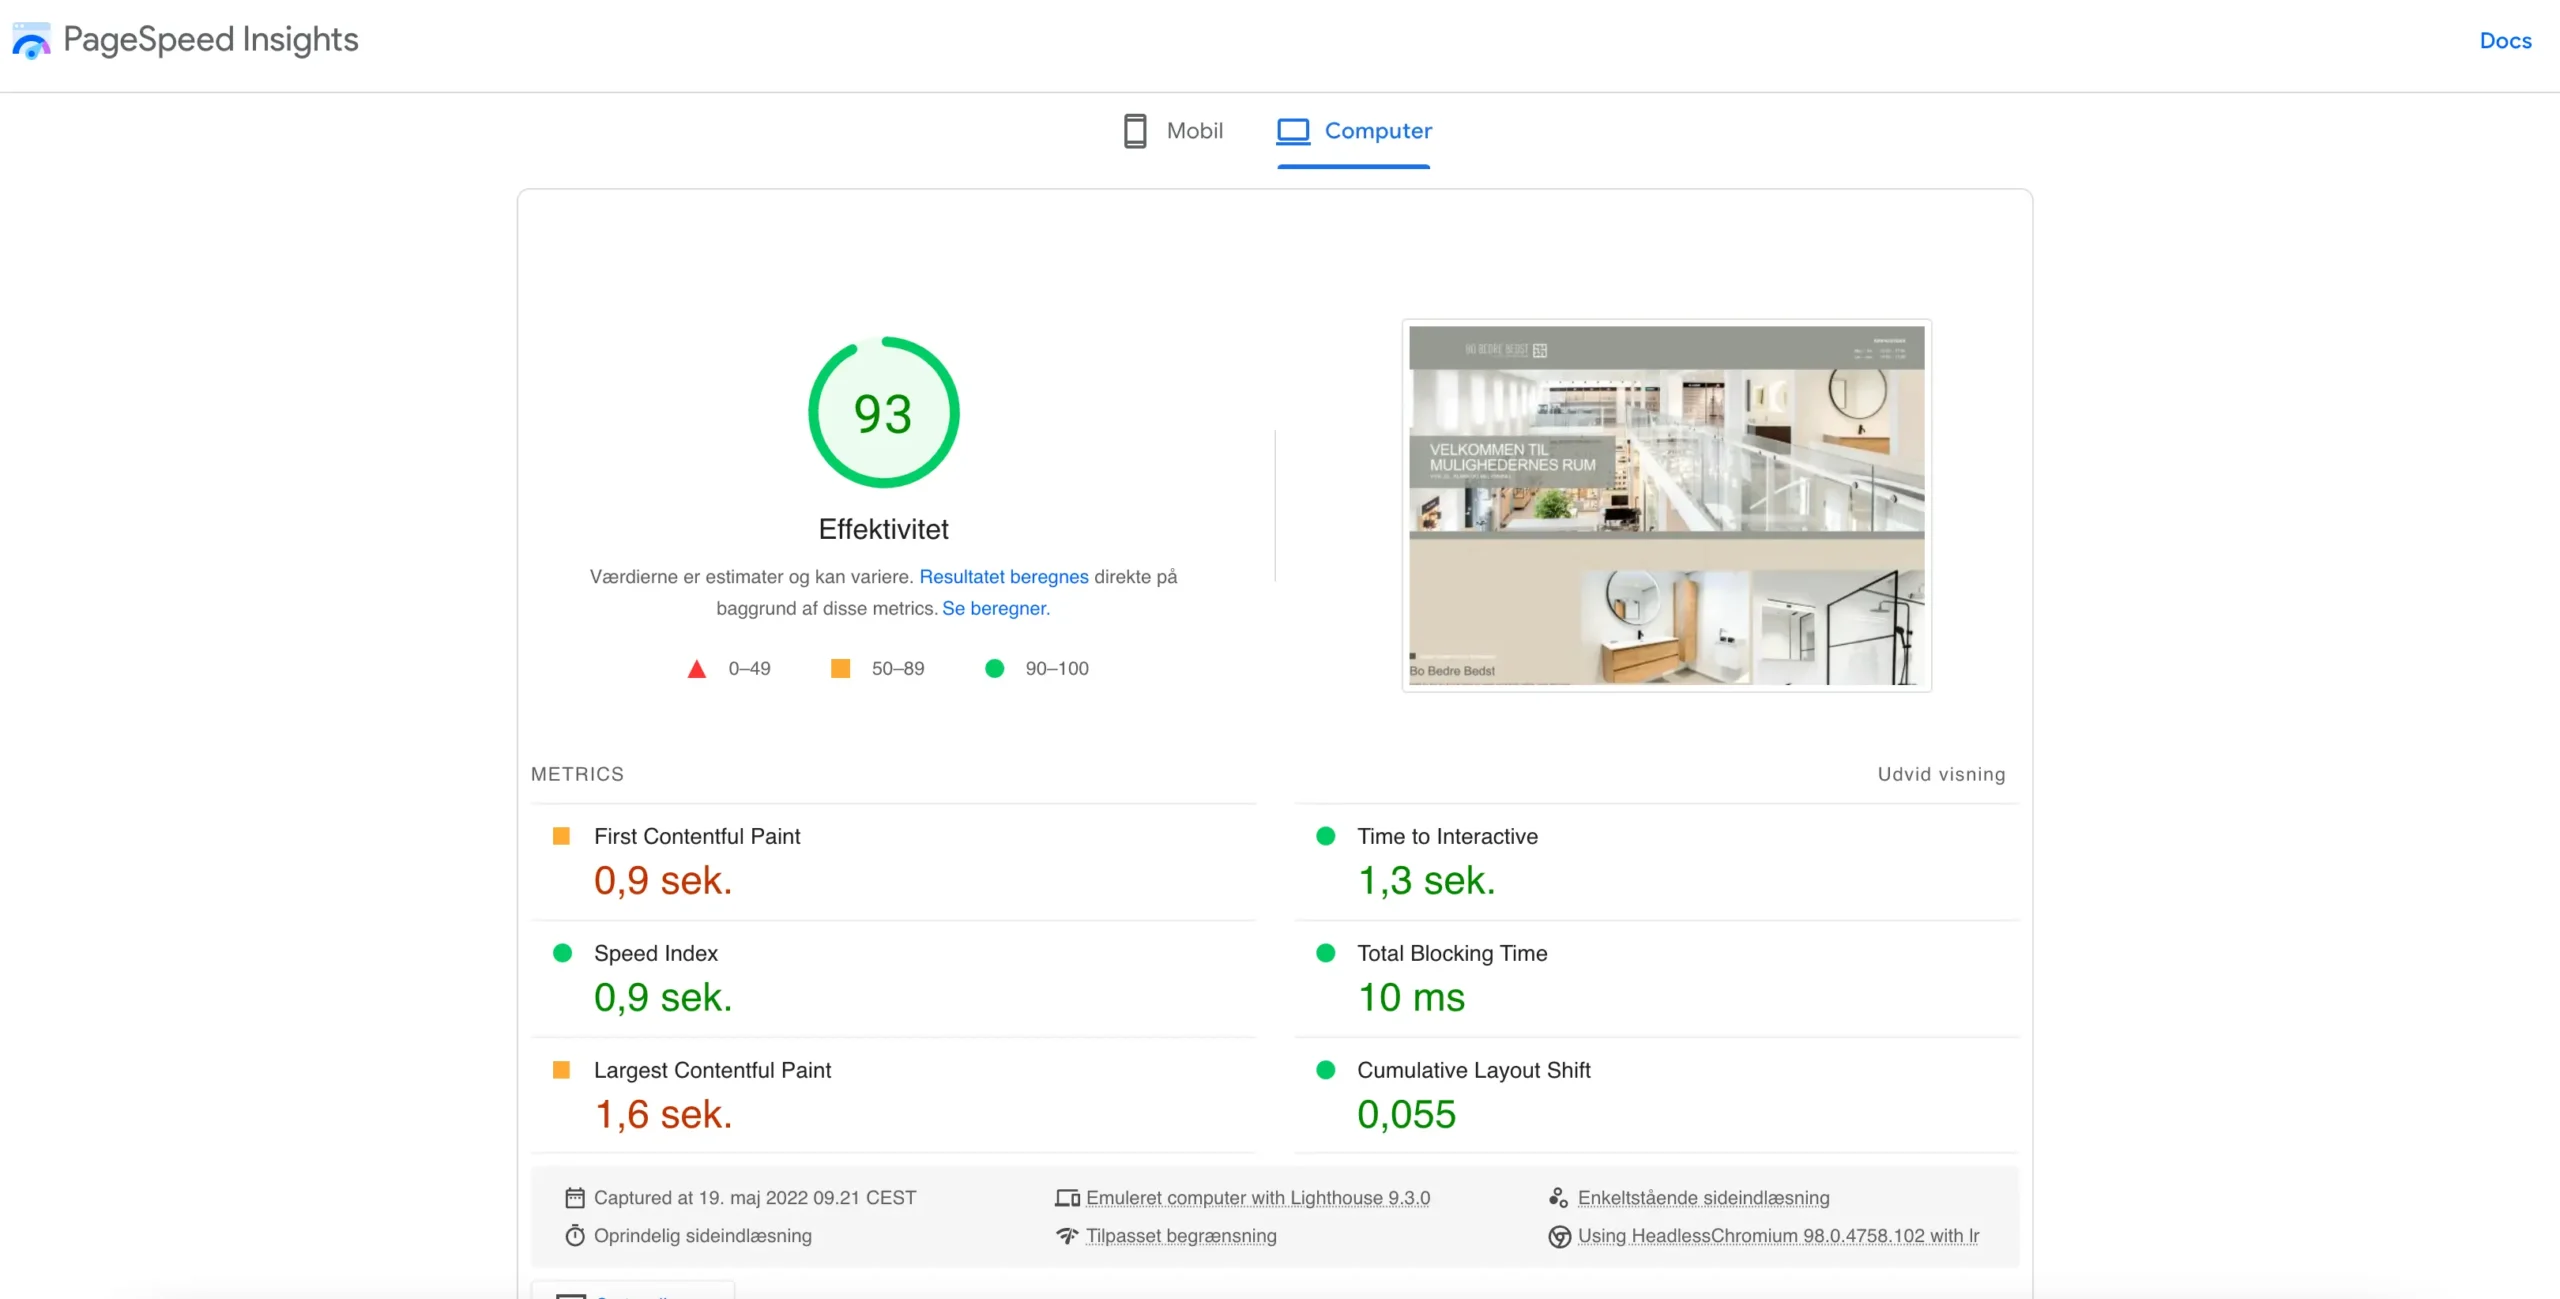This screenshot has width=2560, height=1299.
Task: Click green dot beside Total Blocking Time
Action: (x=1325, y=953)
